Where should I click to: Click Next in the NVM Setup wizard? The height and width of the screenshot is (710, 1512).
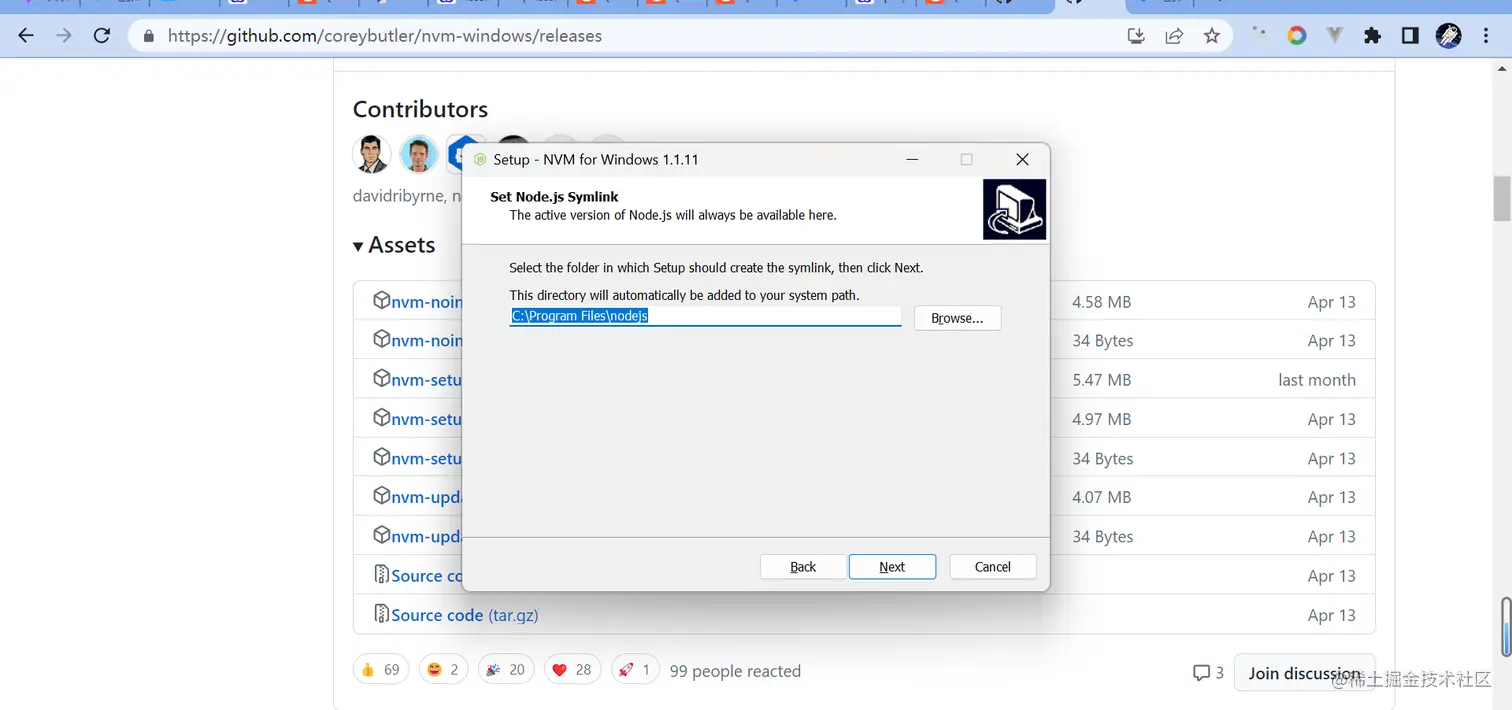pos(892,567)
